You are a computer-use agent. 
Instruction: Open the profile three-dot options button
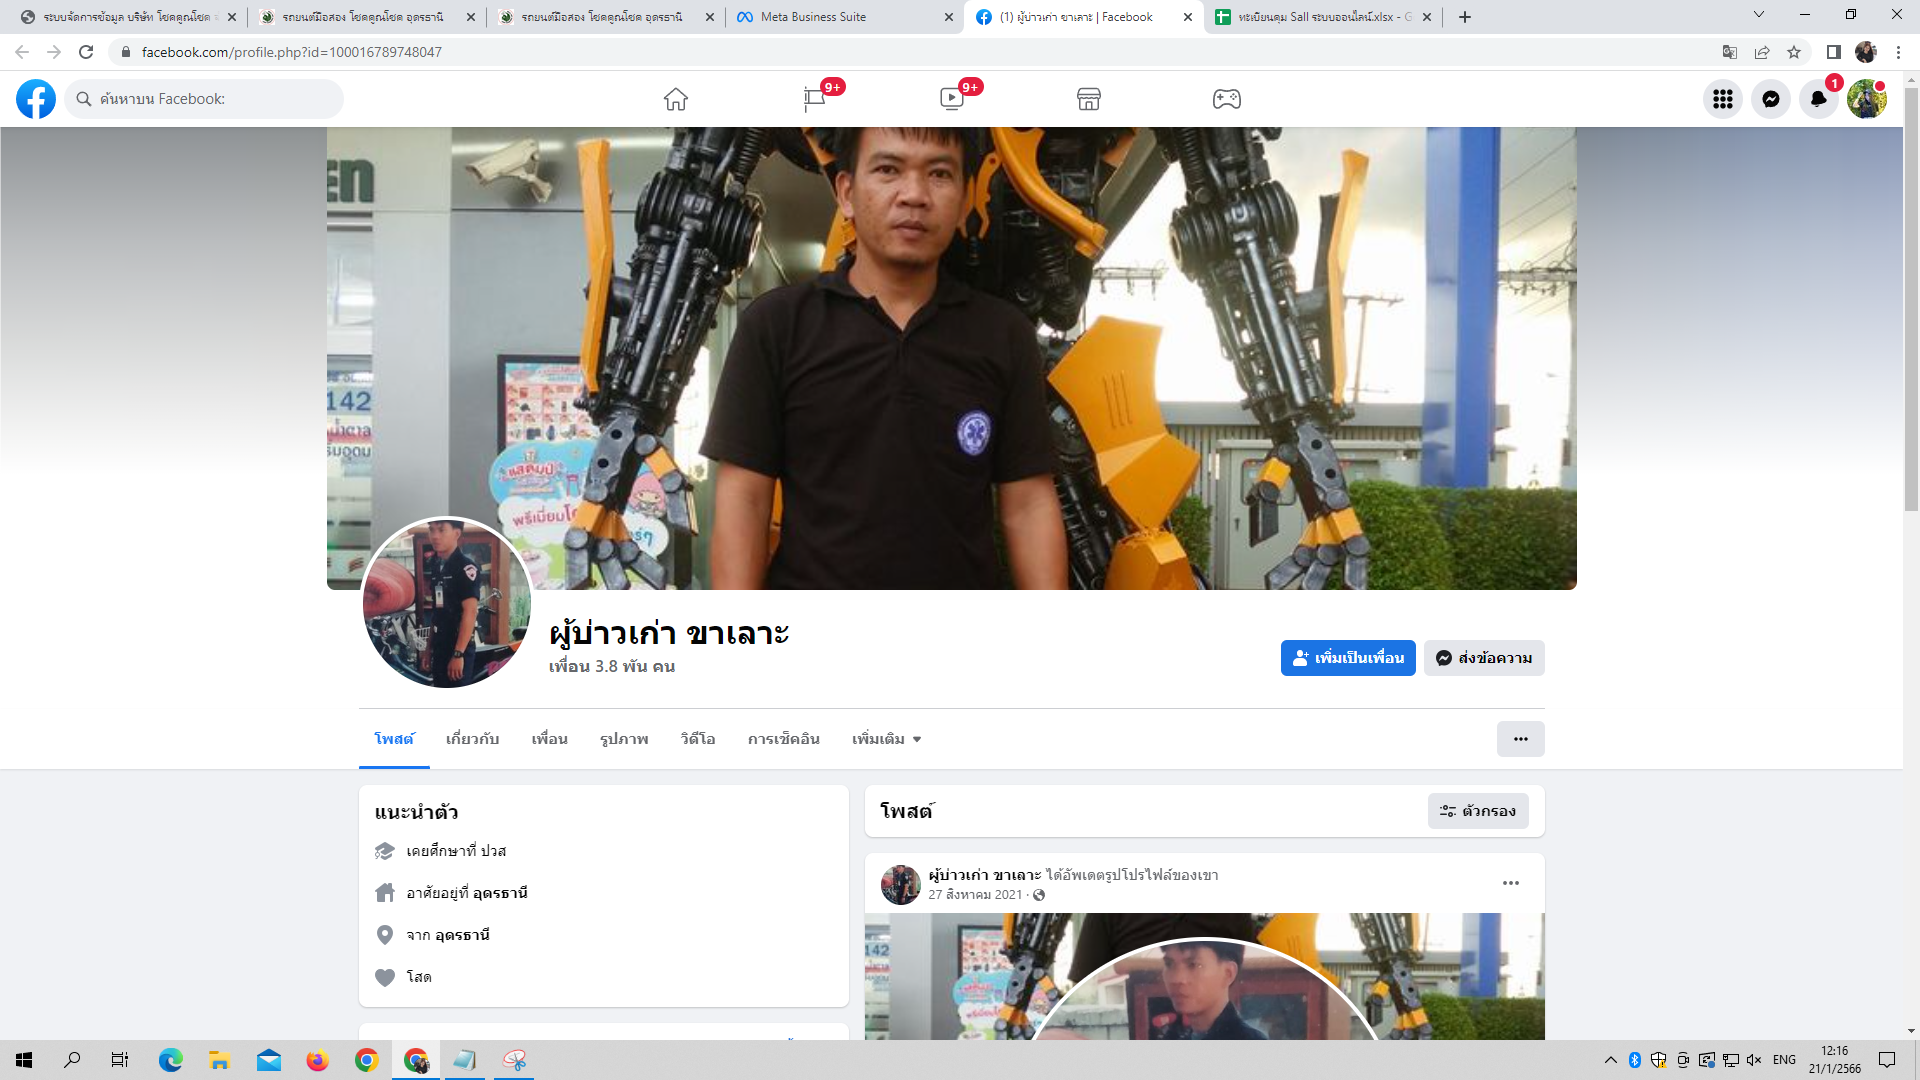(1520, 739)
